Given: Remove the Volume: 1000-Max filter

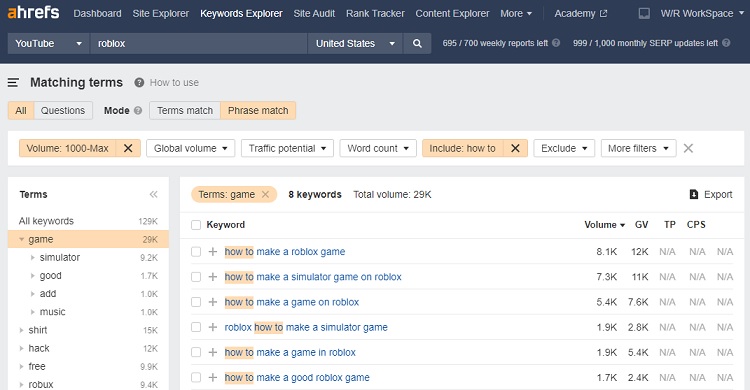Looking at the screenshot, I should pos(128,148).
